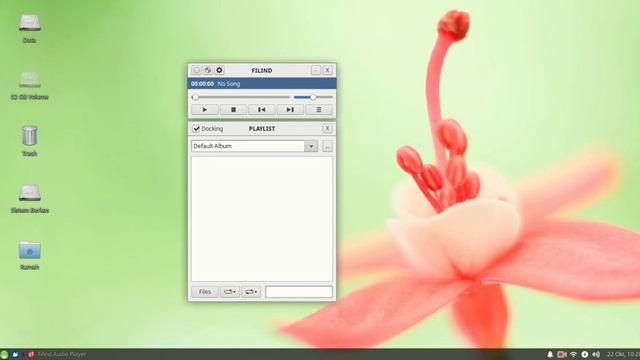
Task: Close the Filind player window
Action: click(327, 70)
